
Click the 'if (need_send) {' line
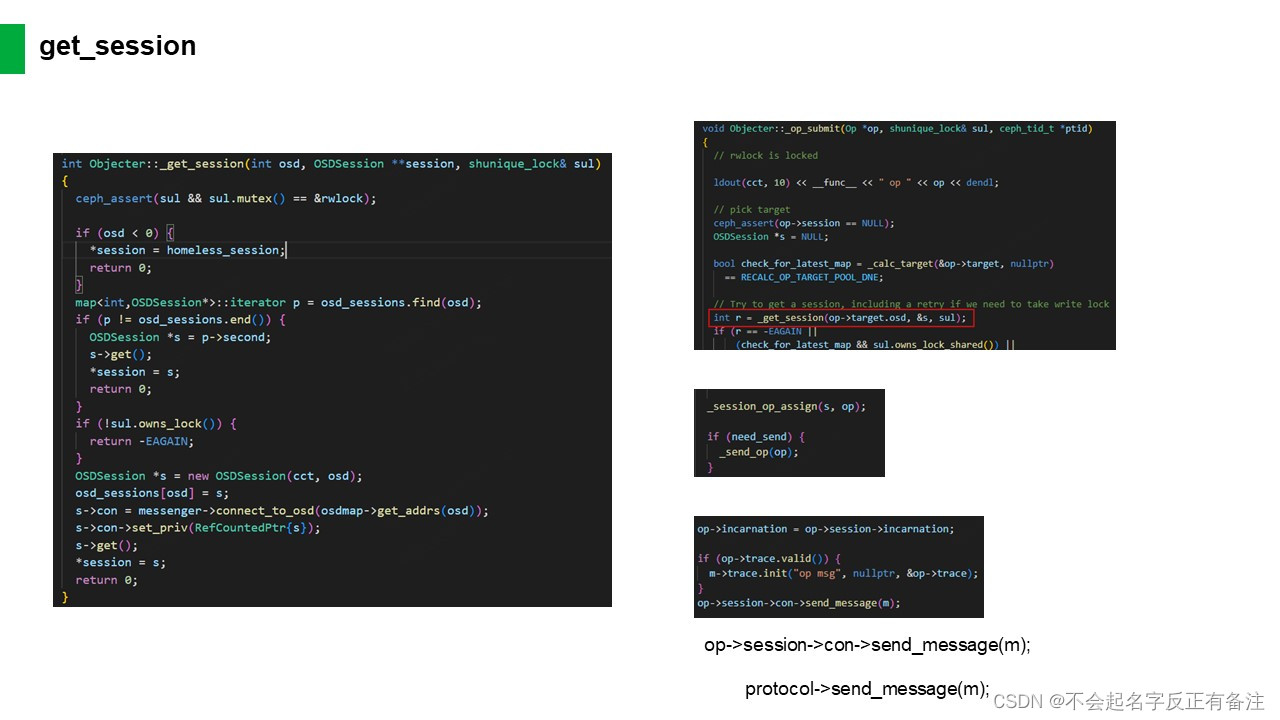(756, 437)
